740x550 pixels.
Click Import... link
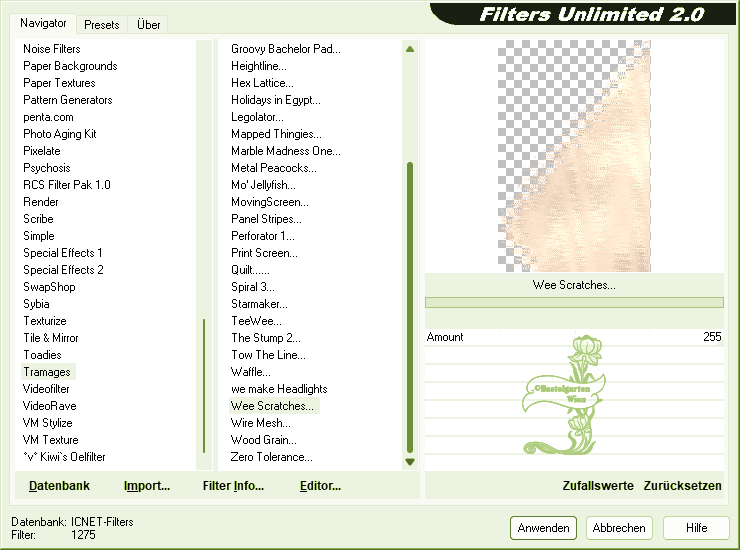[147, 486]
